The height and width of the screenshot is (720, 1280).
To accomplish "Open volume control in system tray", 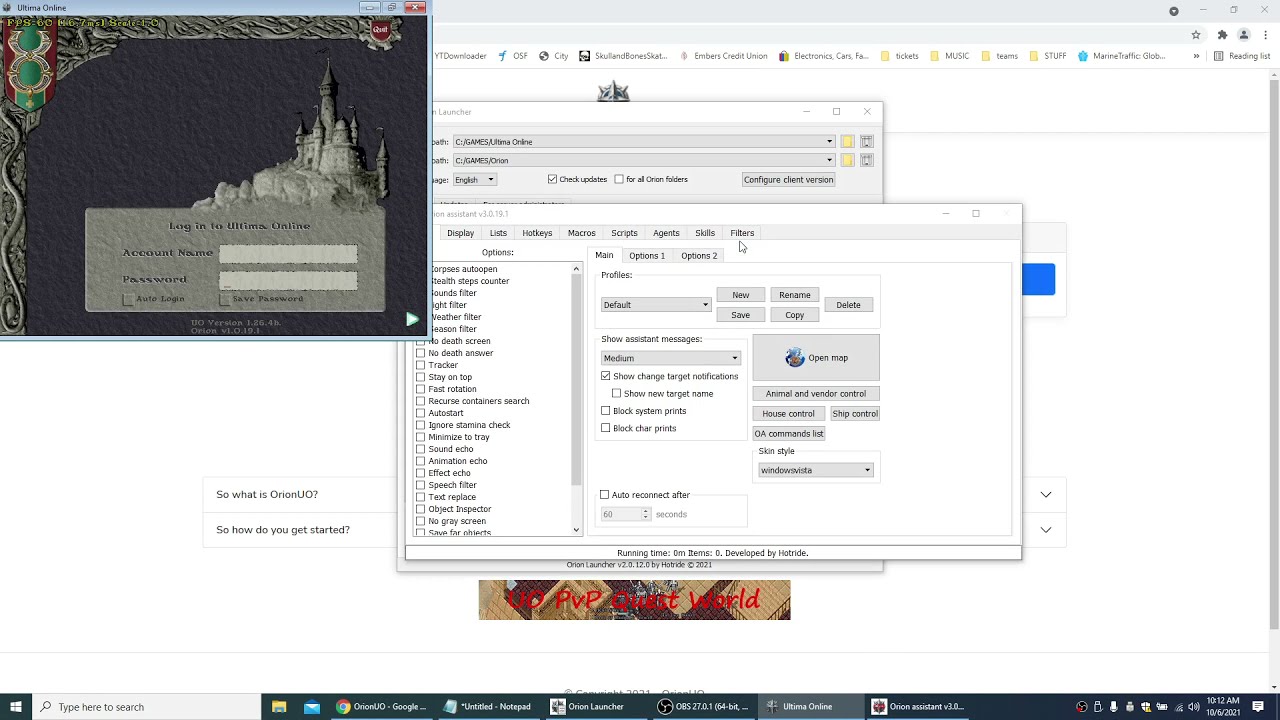I will pos(1193,707).
